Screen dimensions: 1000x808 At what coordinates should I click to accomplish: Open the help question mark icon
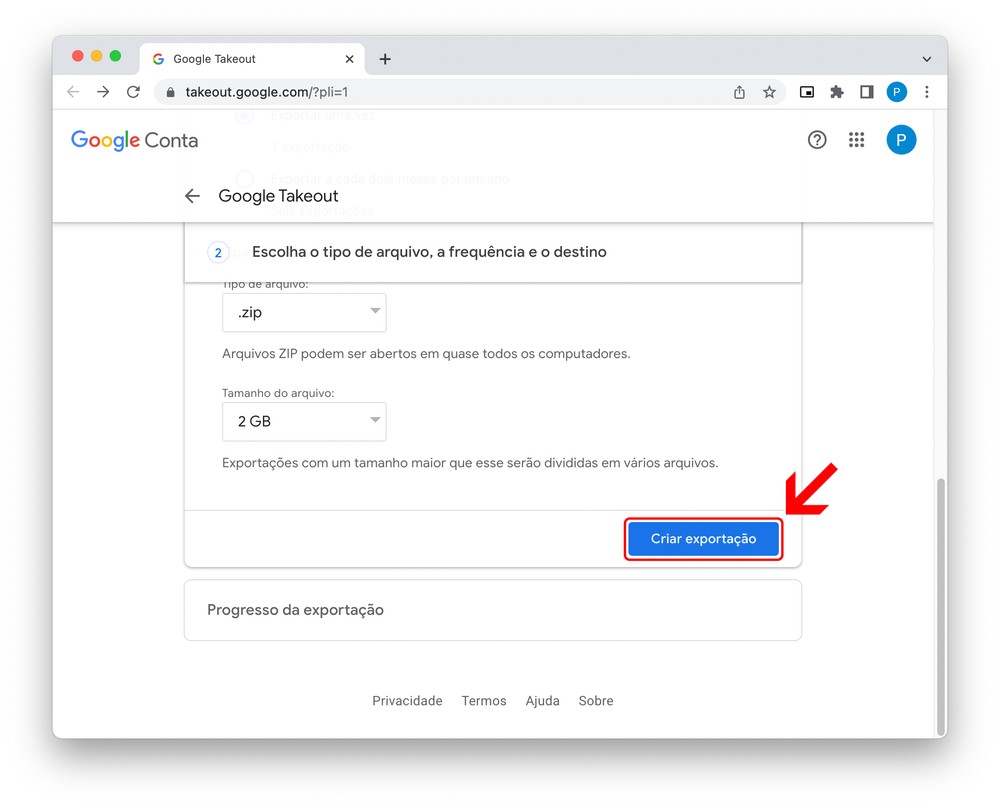tap(817, 140)
